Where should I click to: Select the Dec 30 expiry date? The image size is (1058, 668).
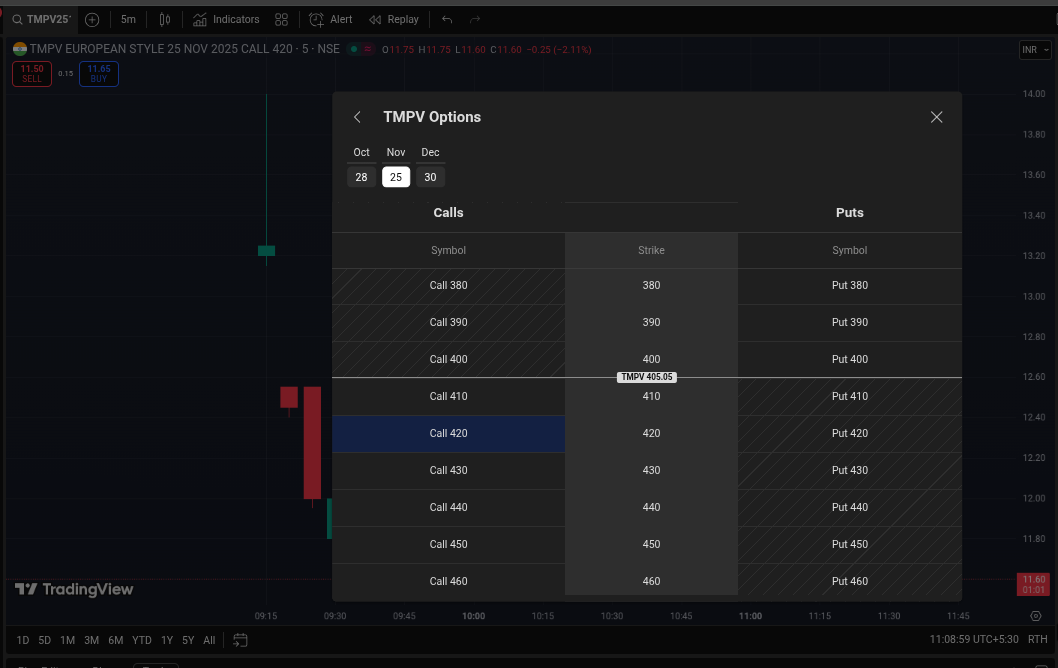(430, 177)
